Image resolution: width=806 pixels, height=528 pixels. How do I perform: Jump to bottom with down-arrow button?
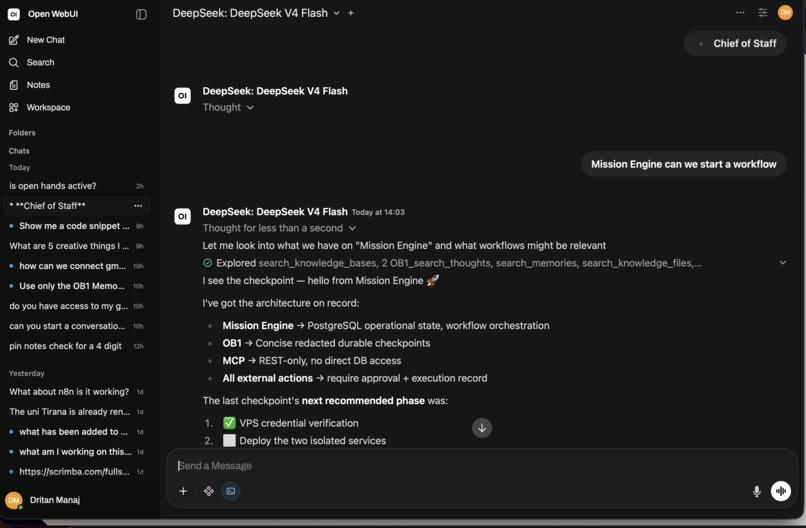pos(482,428)
